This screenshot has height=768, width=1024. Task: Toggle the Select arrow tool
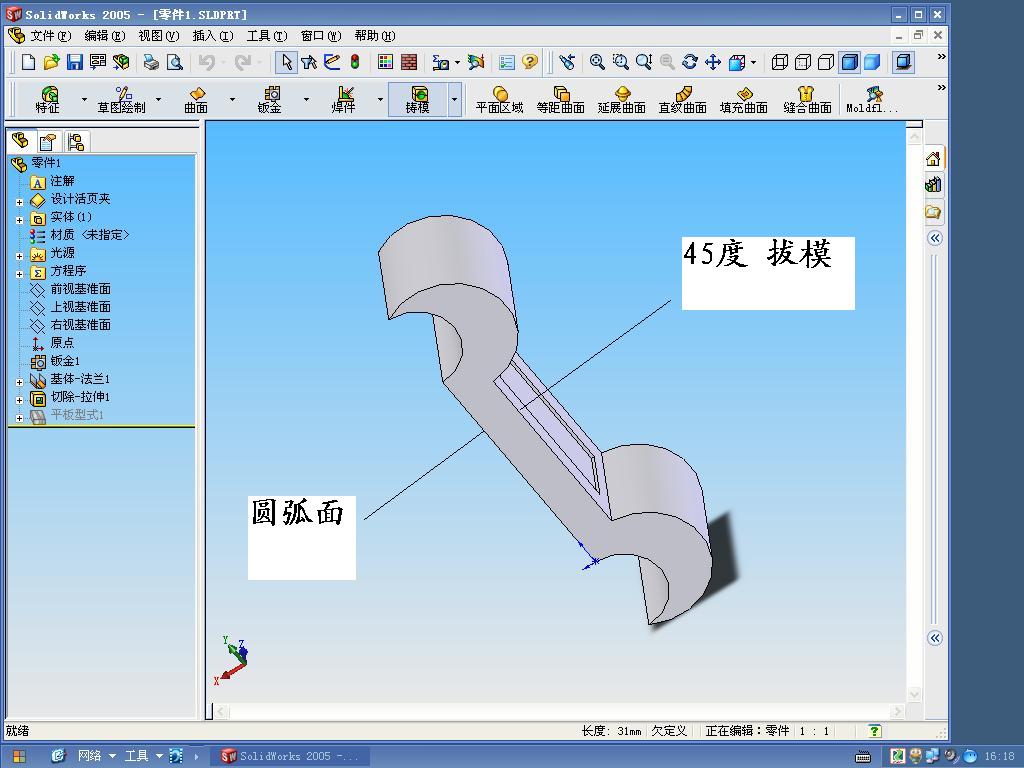[286, 62]
